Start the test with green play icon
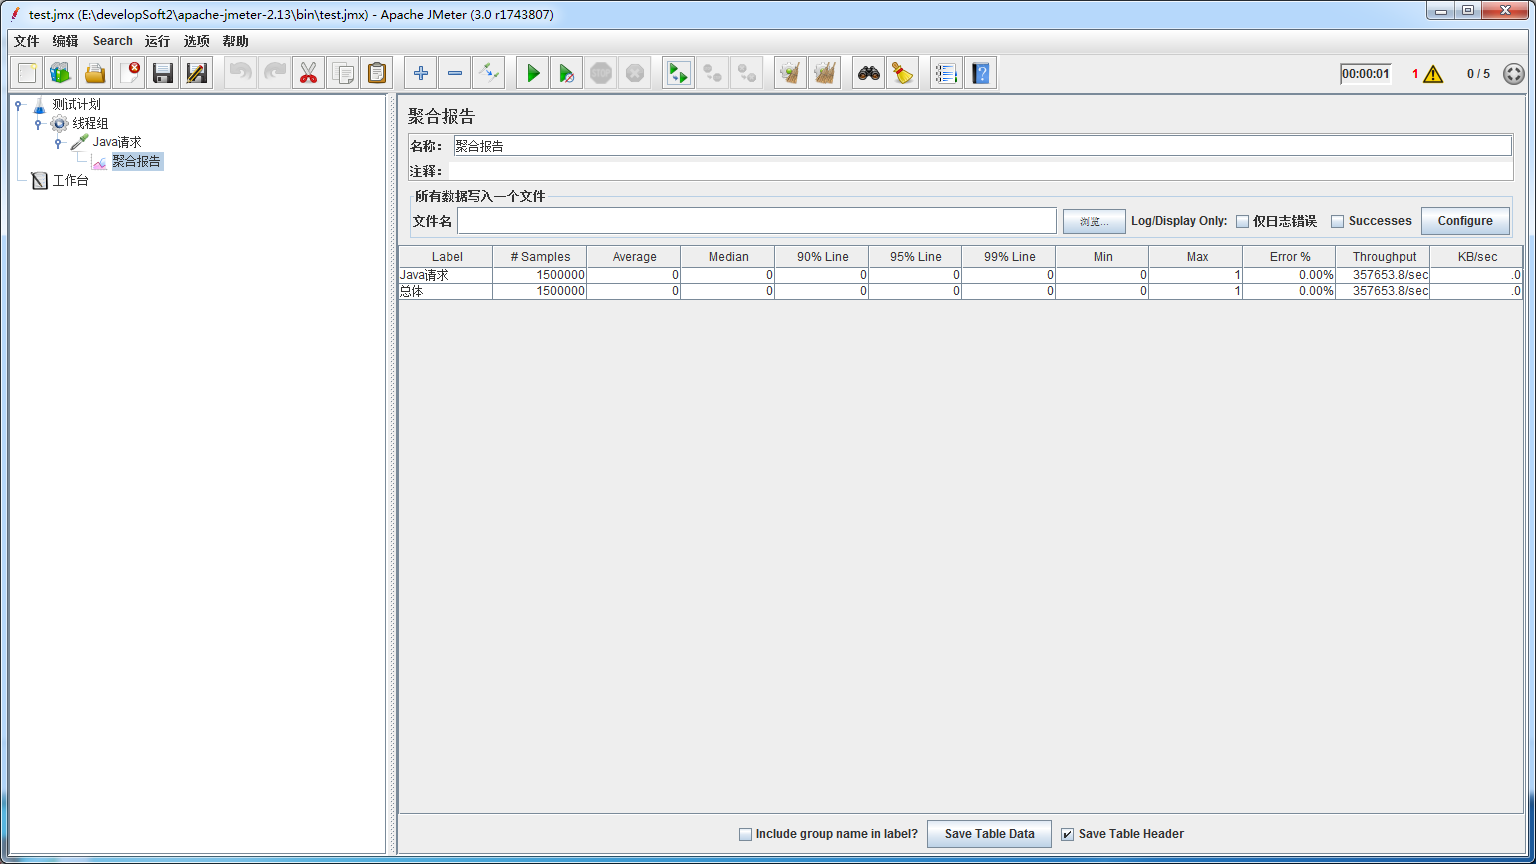1536x864 pixels. tap(533, 73)
